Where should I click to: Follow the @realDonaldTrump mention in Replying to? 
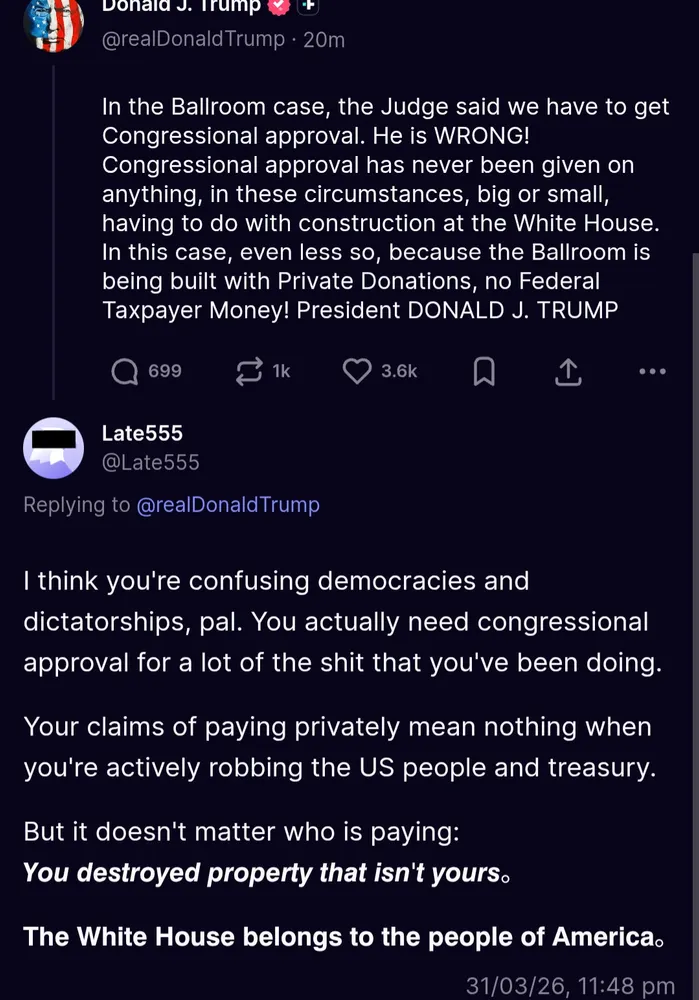228,505
